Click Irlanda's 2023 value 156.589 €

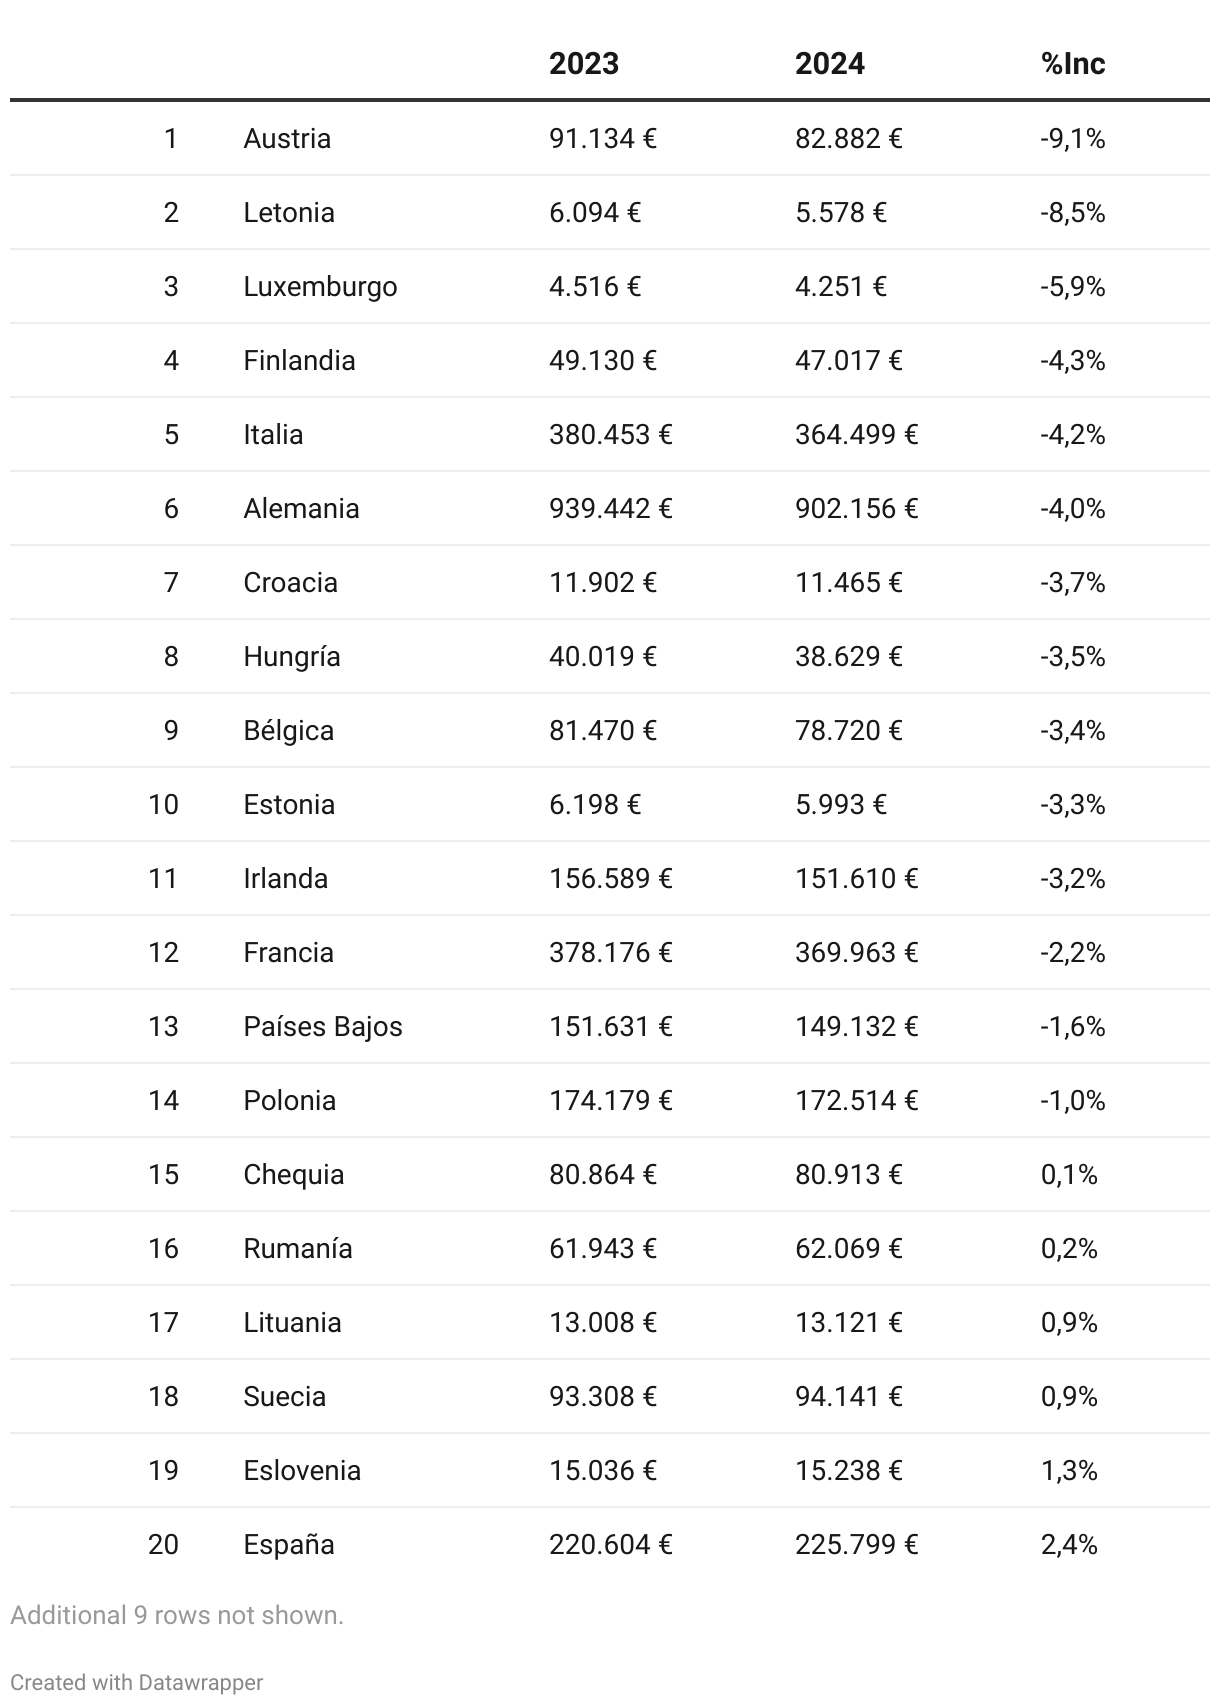click(610, 878)
